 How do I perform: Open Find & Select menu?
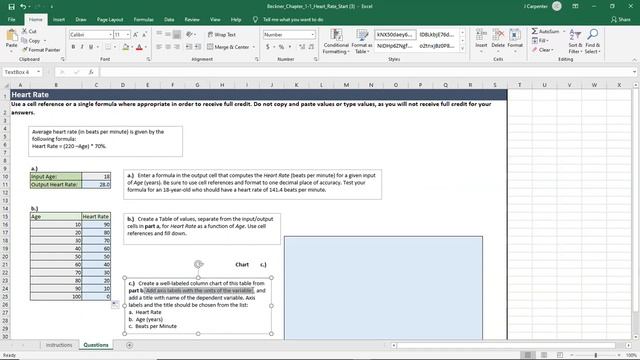click(592, 41)
